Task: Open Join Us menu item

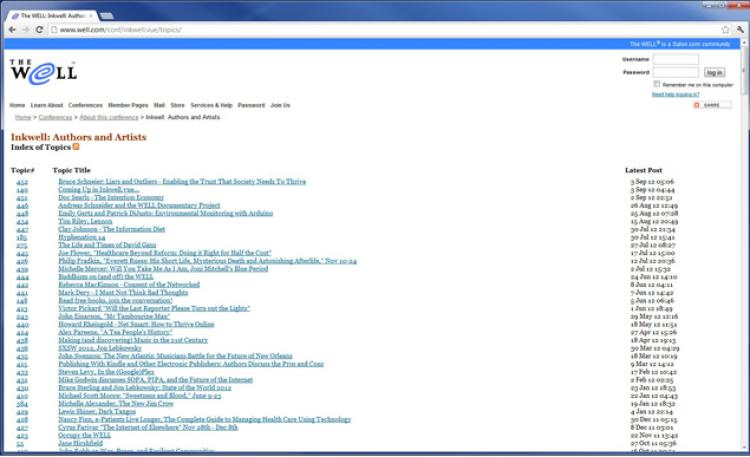Action: (x=280, y=105)
